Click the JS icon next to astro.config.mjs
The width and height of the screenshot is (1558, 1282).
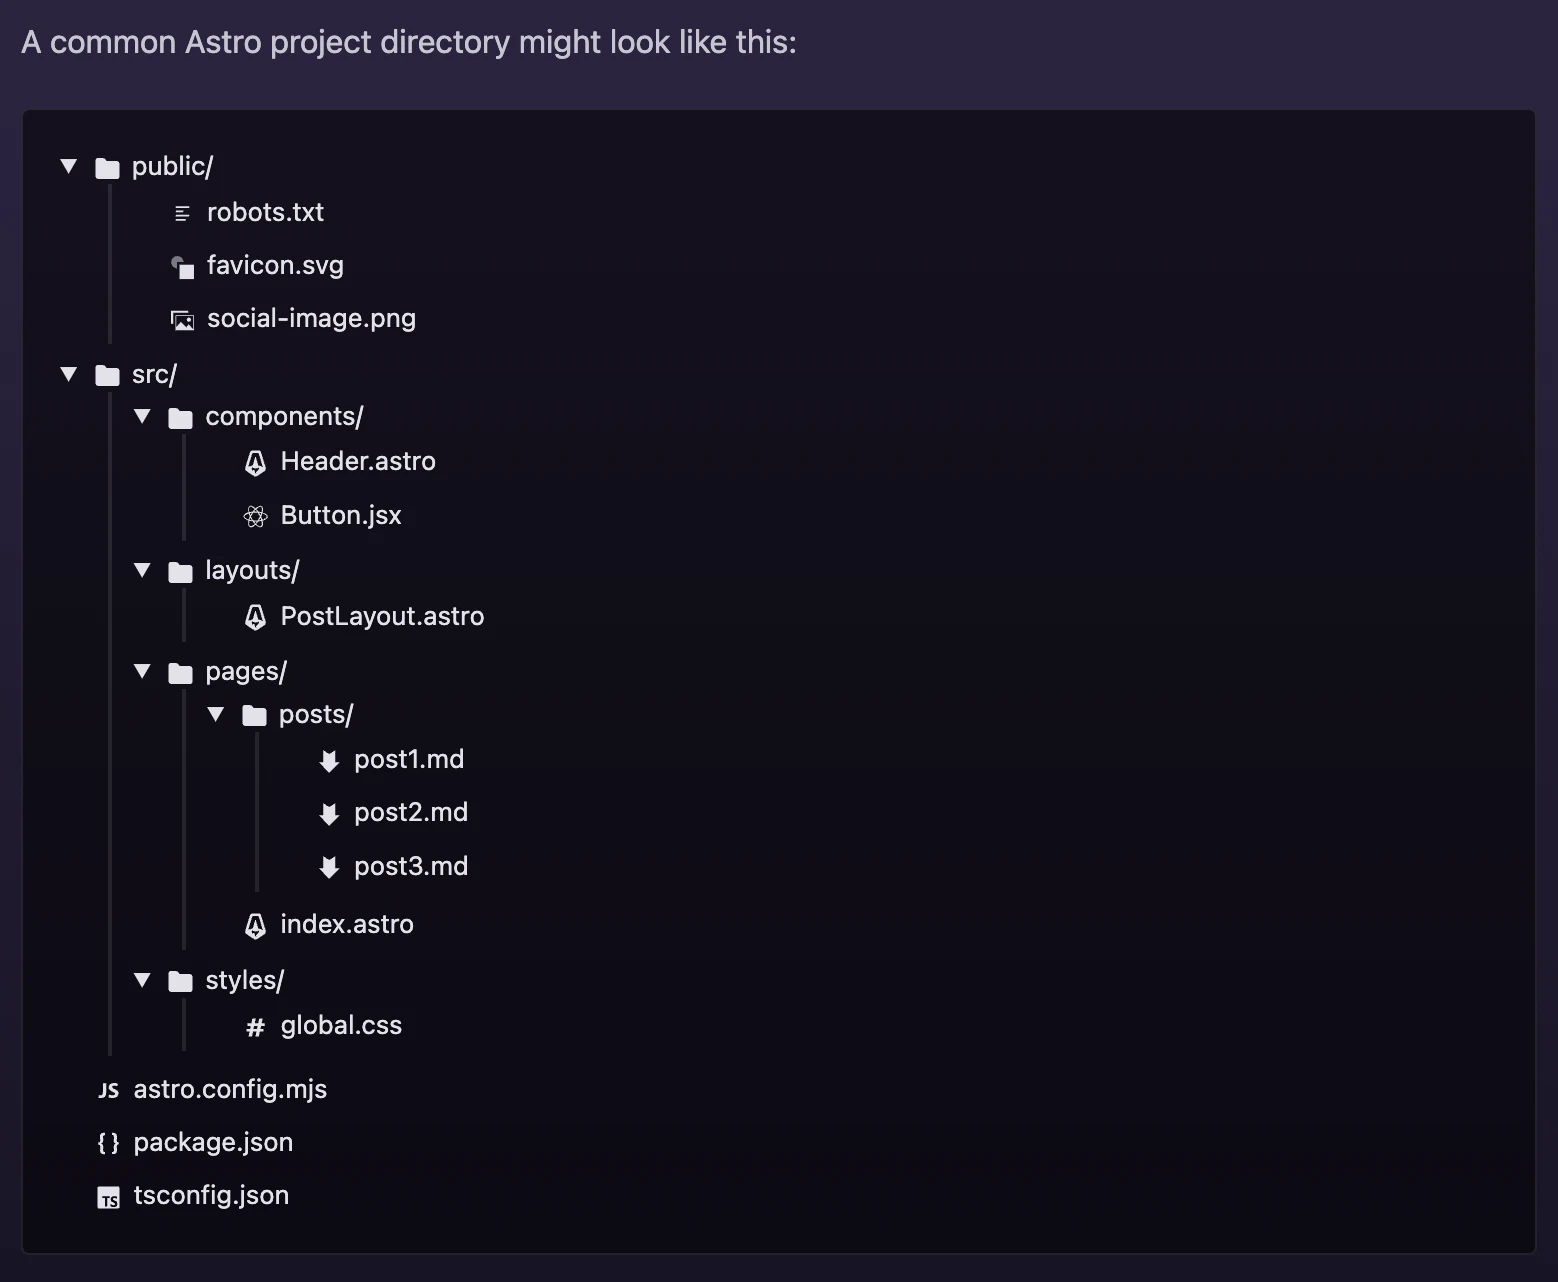coord(109,1090)
